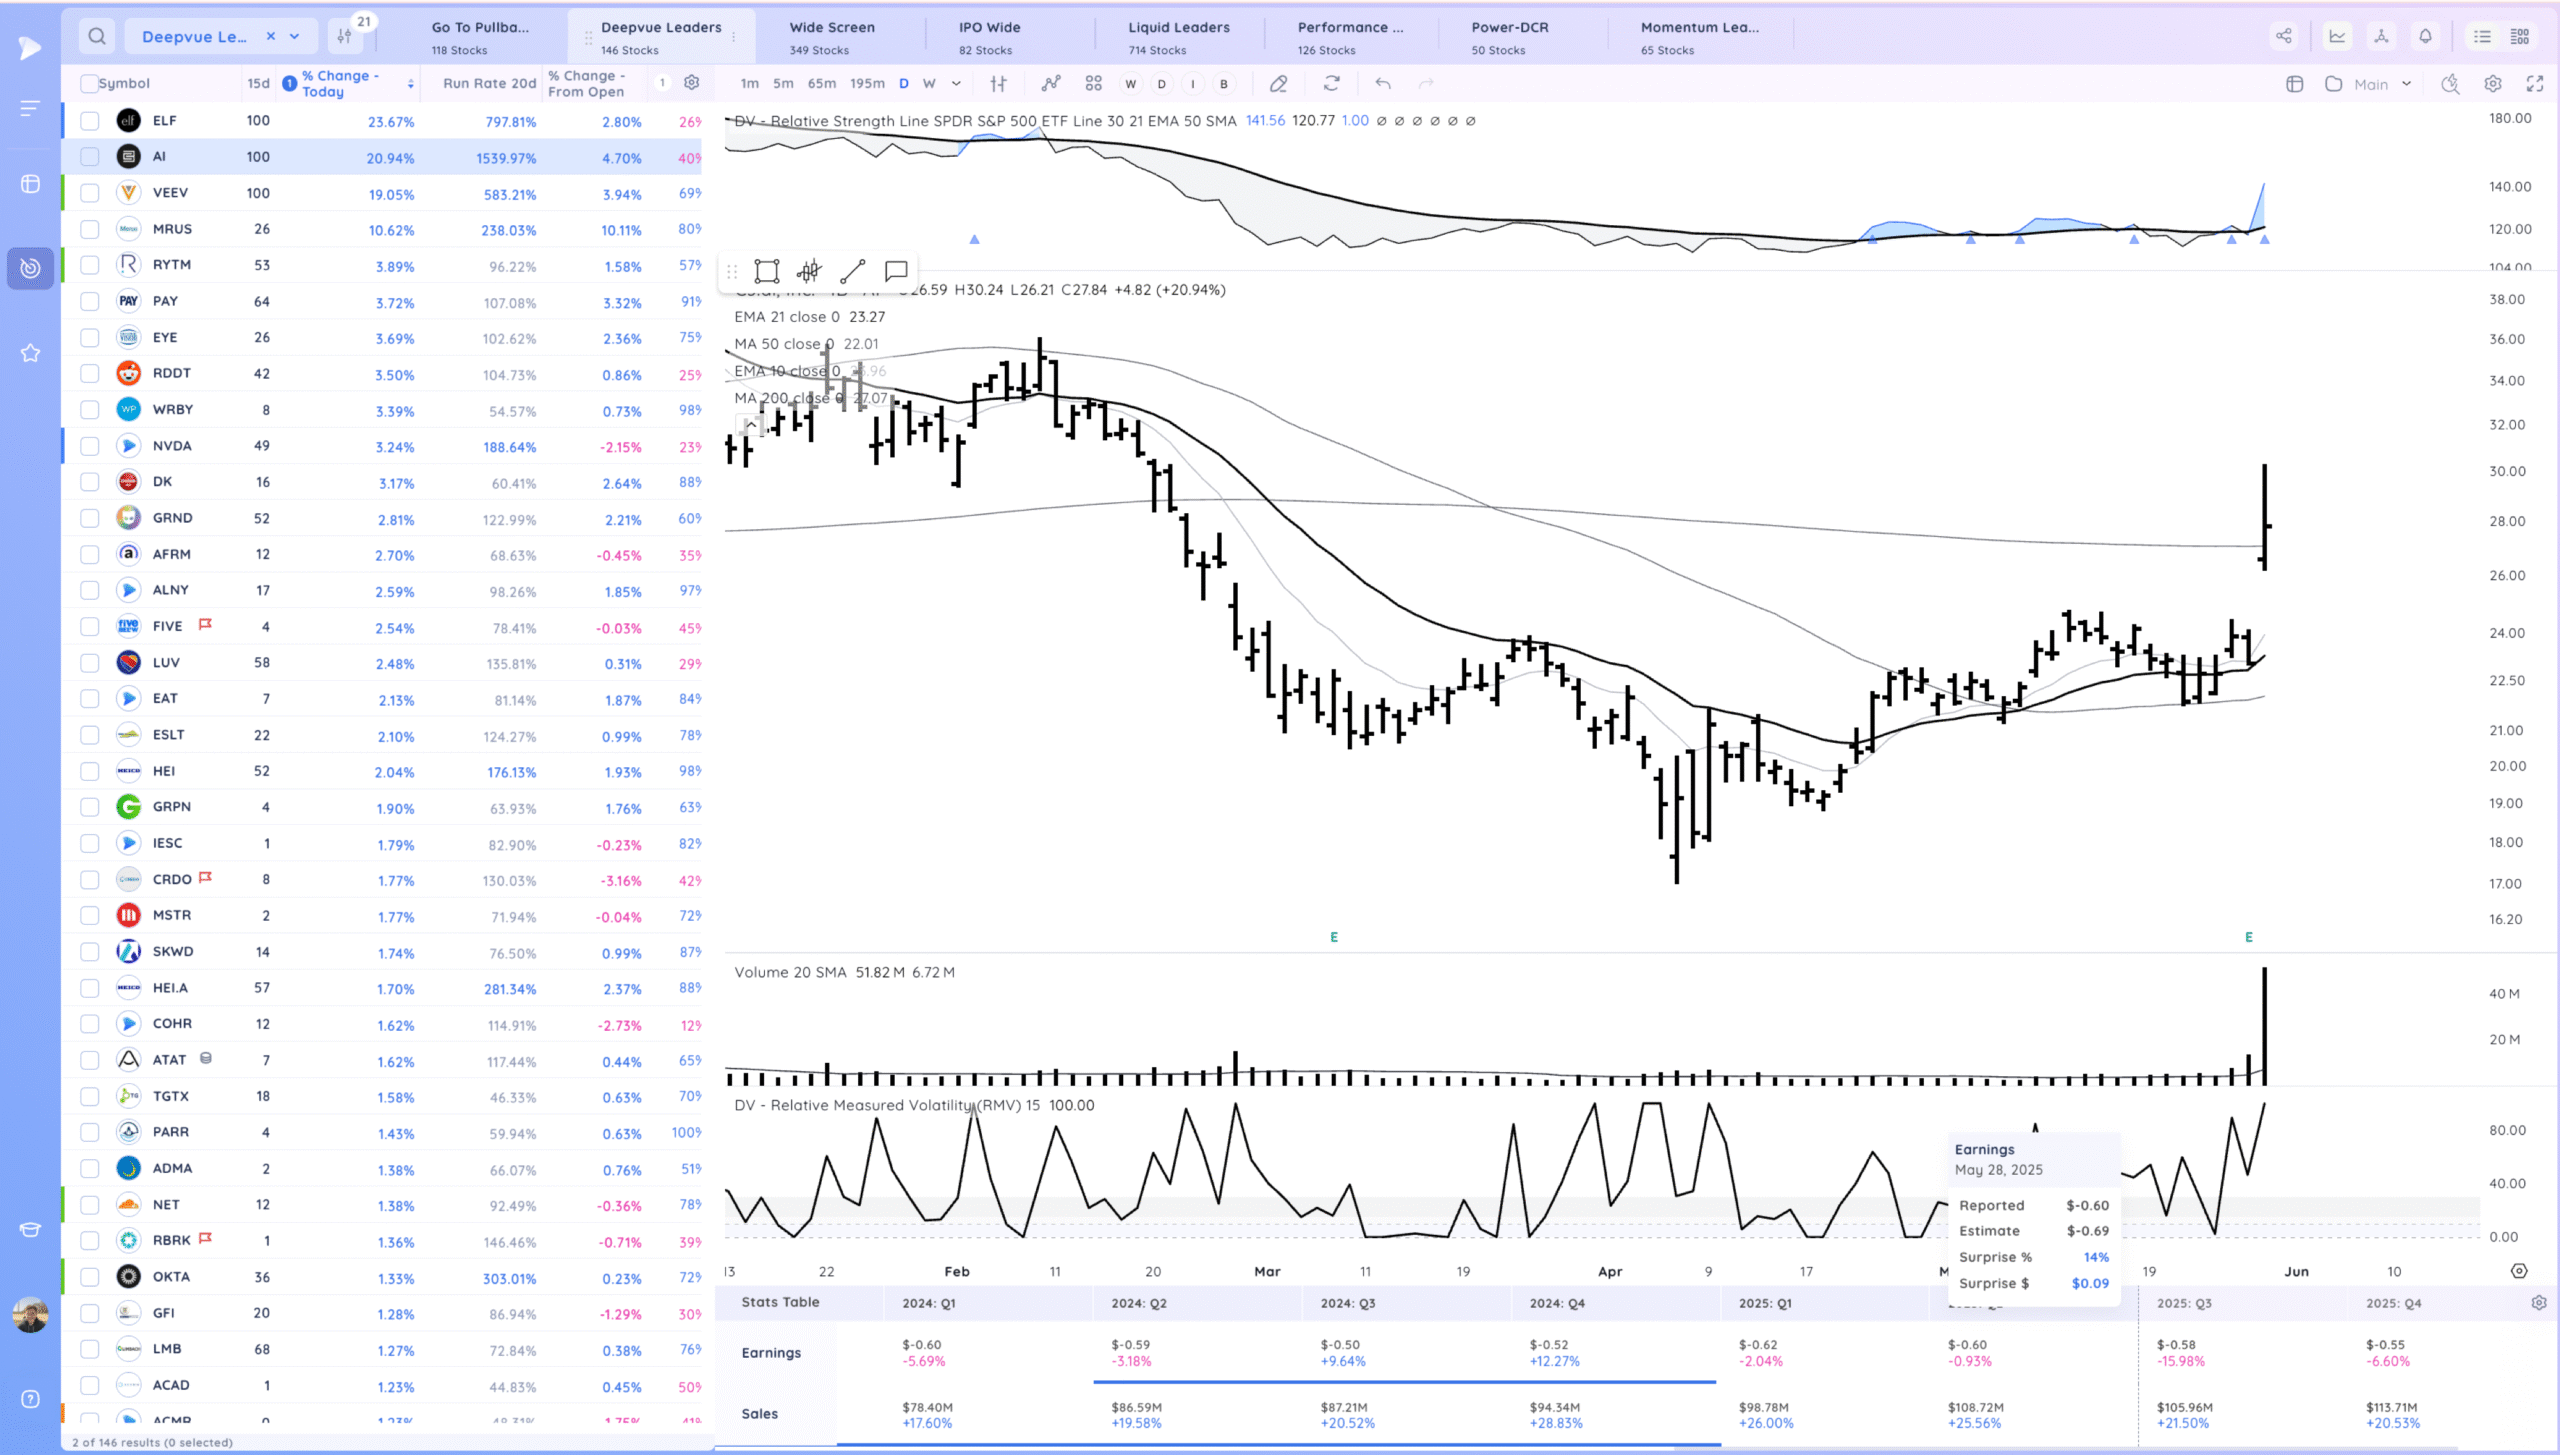Switch to the Liquid Leaders tab
The height and width of the screenshot is (1455, 2560).
pos(1178,37)
